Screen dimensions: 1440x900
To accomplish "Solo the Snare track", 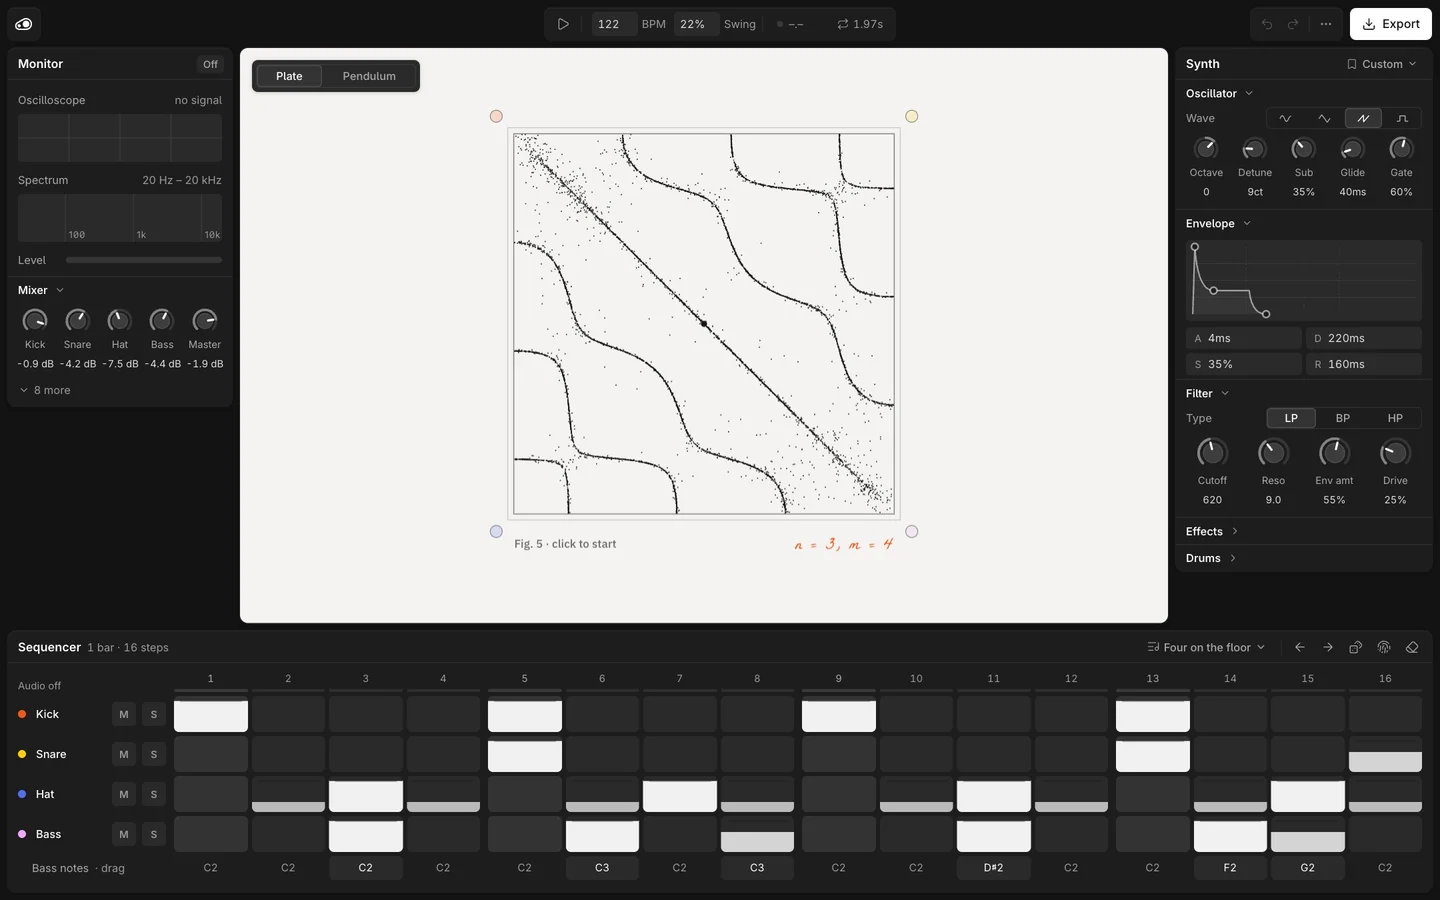I will click(154, 754).
